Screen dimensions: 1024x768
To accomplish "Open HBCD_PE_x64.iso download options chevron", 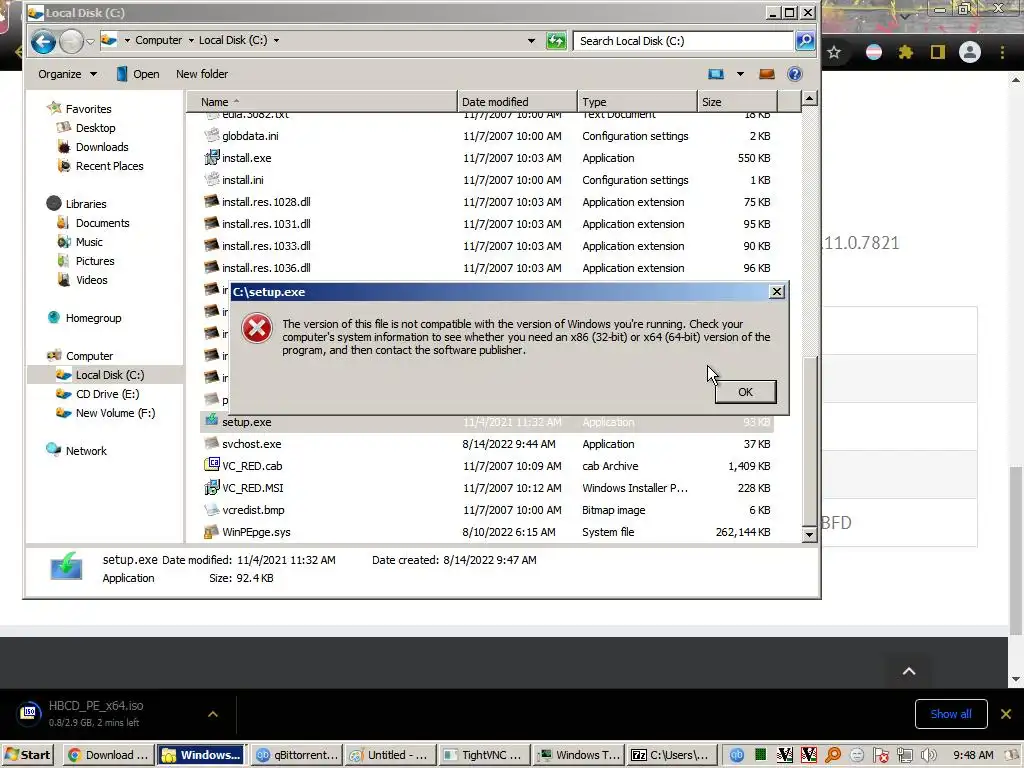I will (x=213, y=714).
